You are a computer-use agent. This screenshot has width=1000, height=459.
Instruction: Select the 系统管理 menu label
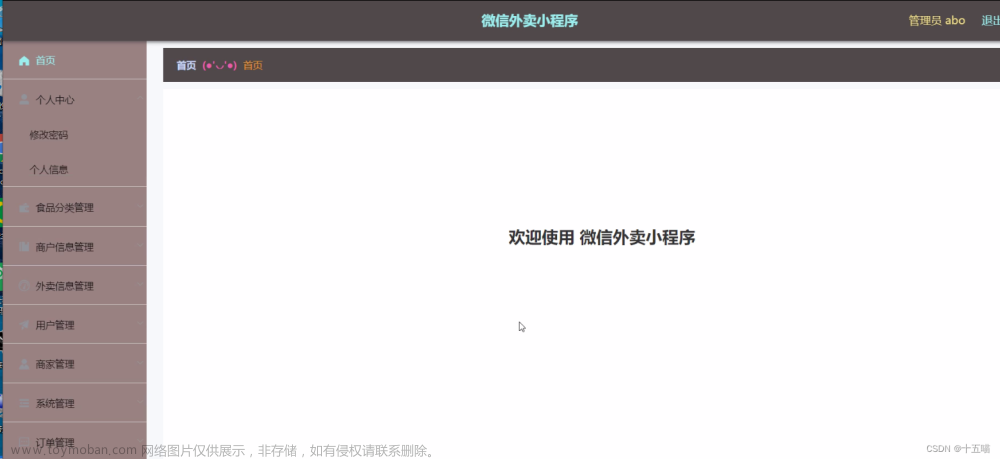(x=55, y=404)
